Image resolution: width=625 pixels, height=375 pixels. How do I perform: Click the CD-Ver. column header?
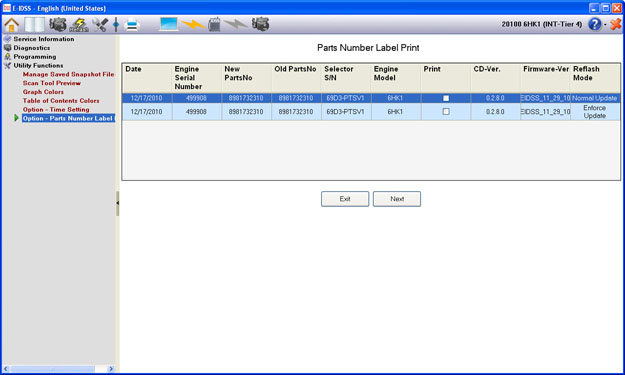[x=496, y=78]
